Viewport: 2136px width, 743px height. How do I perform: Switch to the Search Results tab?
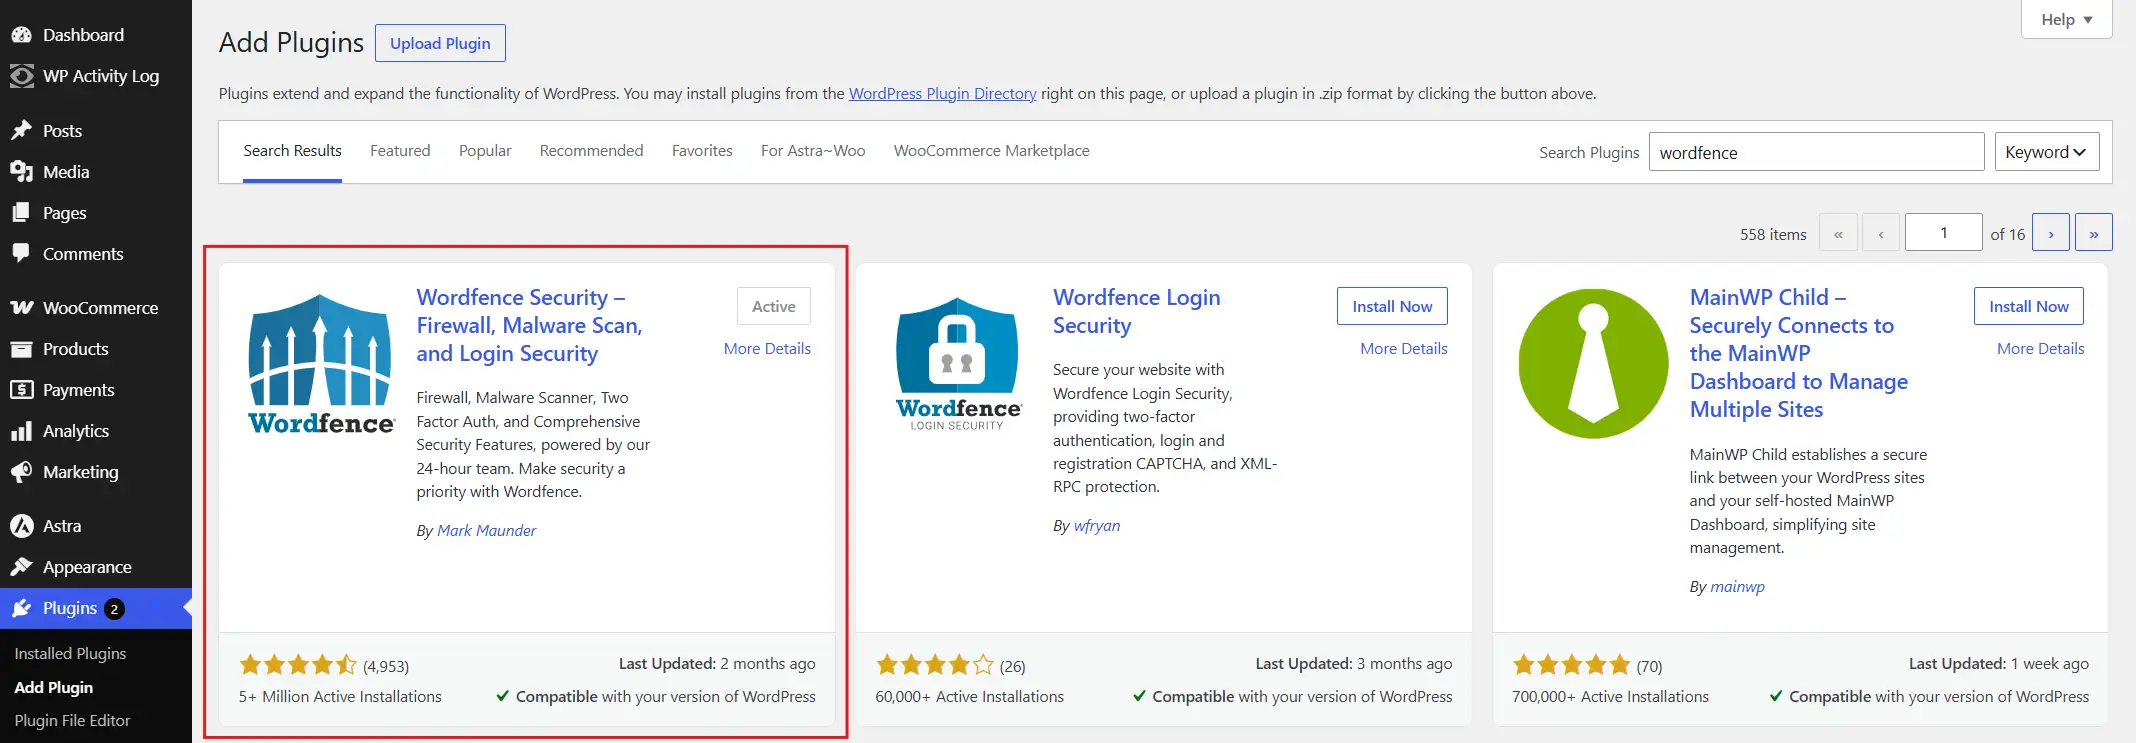(x=292, y=151)
